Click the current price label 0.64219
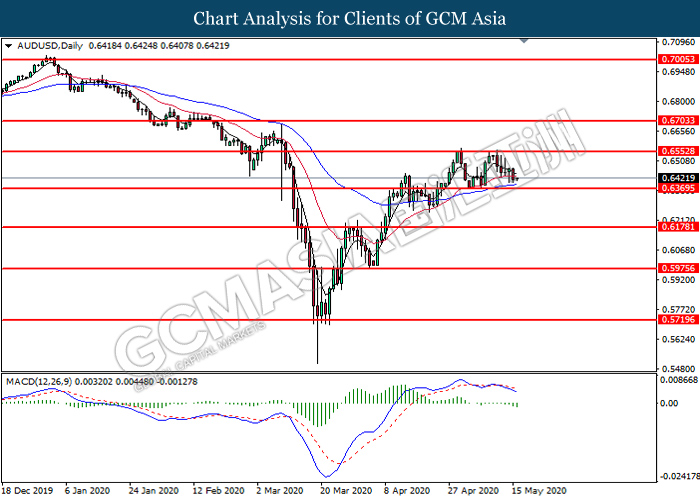 pyautogui.click(x=678, y=178)
